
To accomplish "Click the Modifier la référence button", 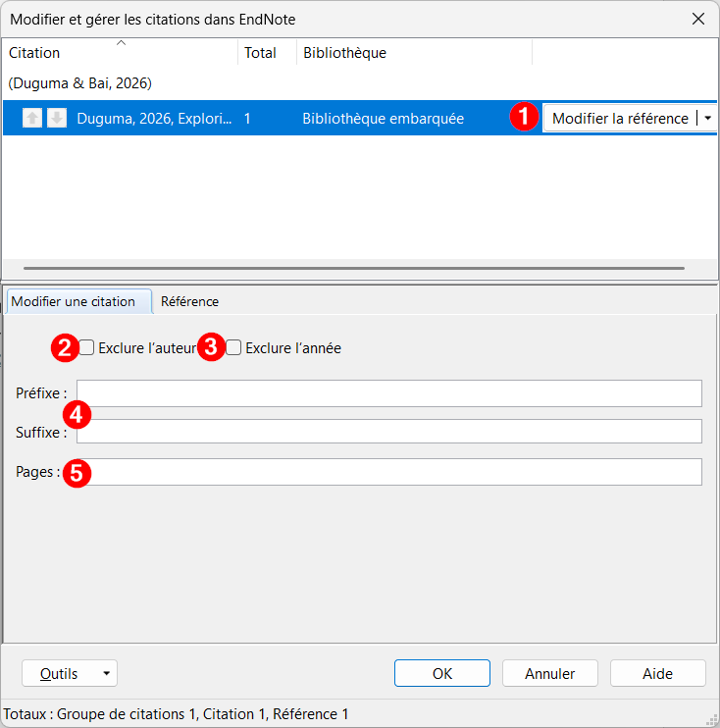I will pos(619,118).
